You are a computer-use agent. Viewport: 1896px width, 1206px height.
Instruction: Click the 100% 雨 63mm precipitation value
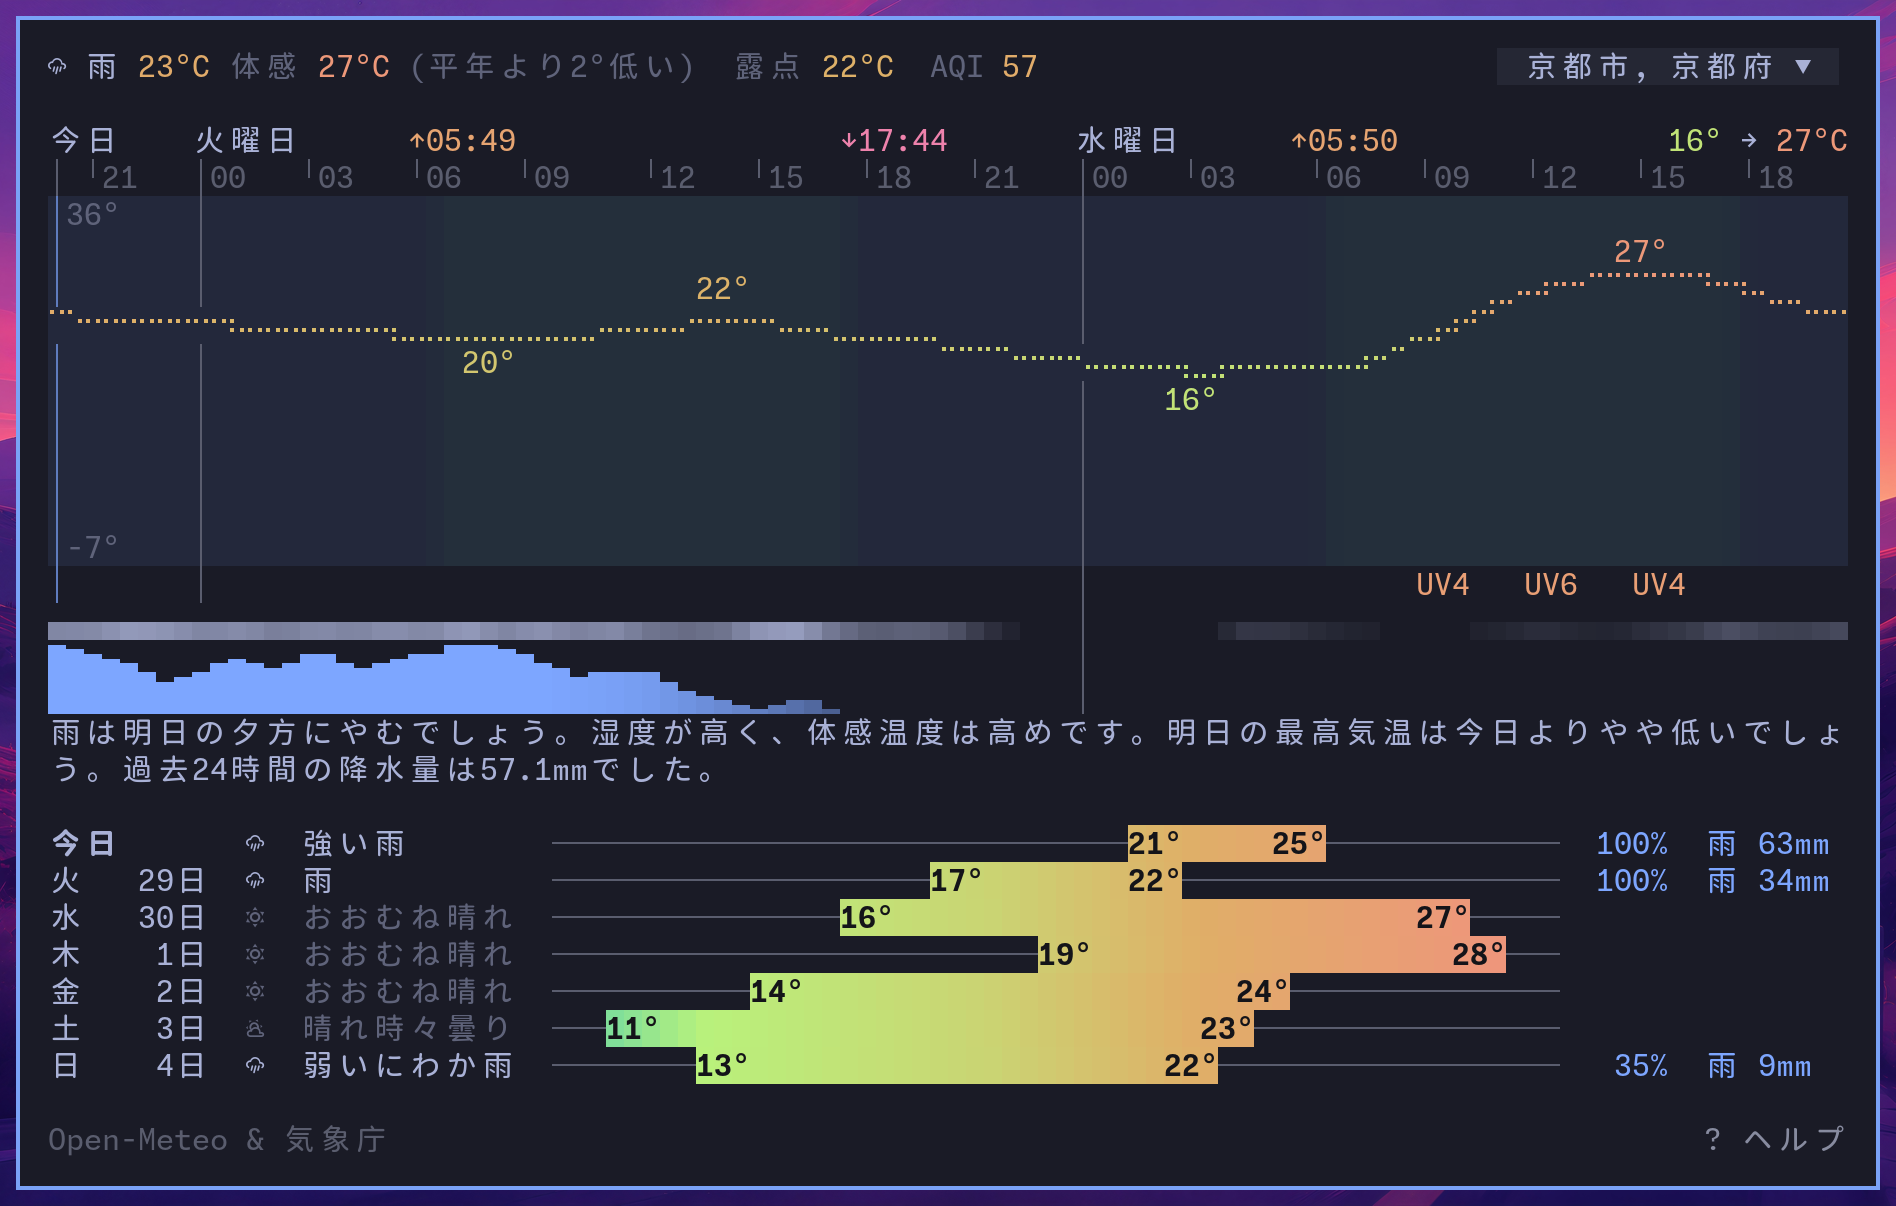click(x=1713, y=844)
